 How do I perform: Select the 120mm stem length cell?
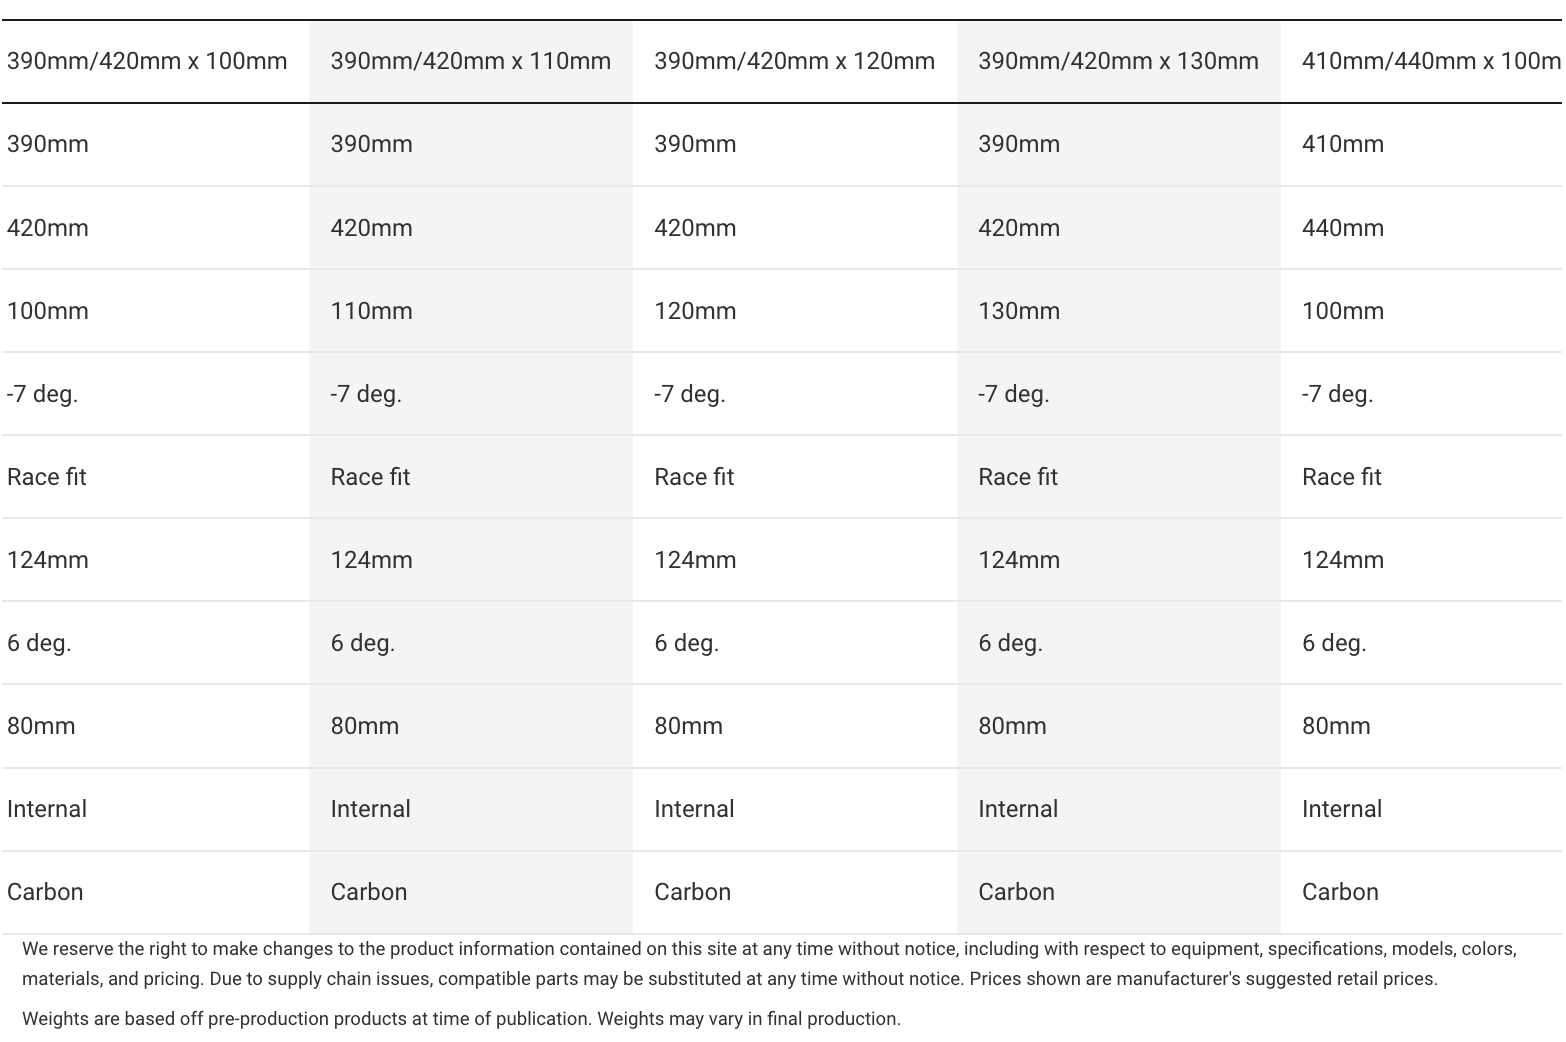click(695, 311)
